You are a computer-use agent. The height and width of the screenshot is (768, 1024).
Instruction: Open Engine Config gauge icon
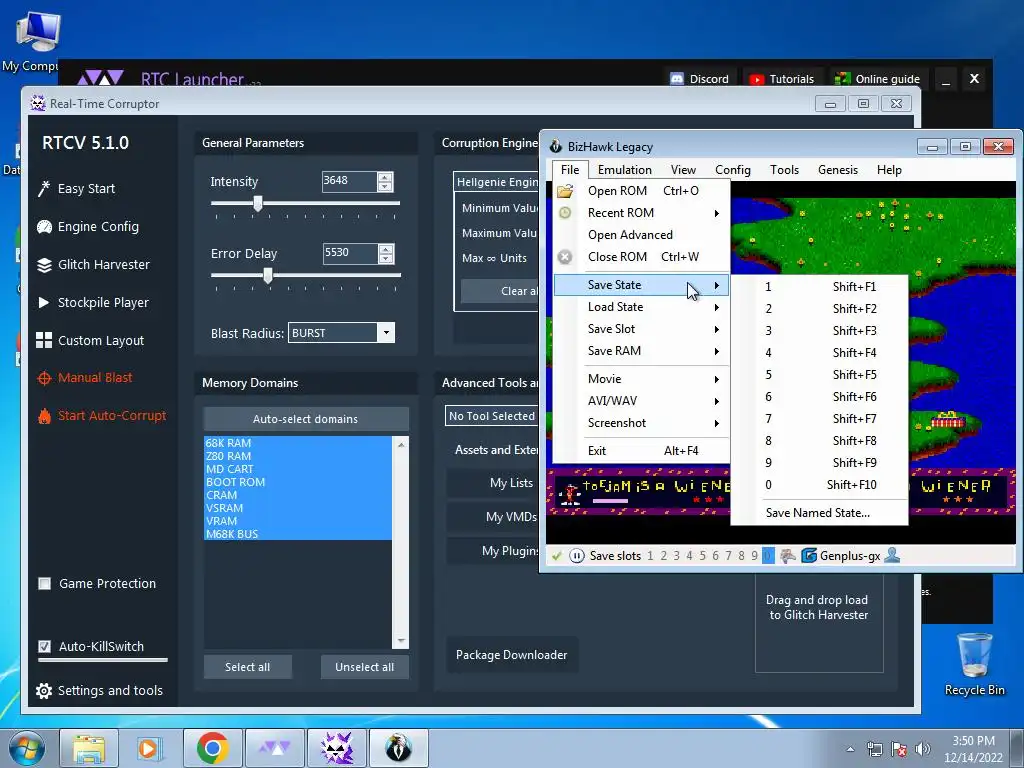click(44, 227)
